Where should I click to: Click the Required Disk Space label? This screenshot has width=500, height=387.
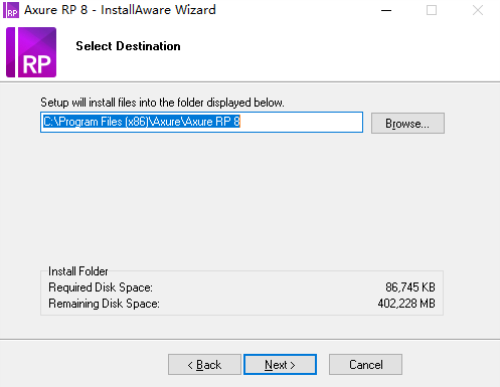point(100,287)
